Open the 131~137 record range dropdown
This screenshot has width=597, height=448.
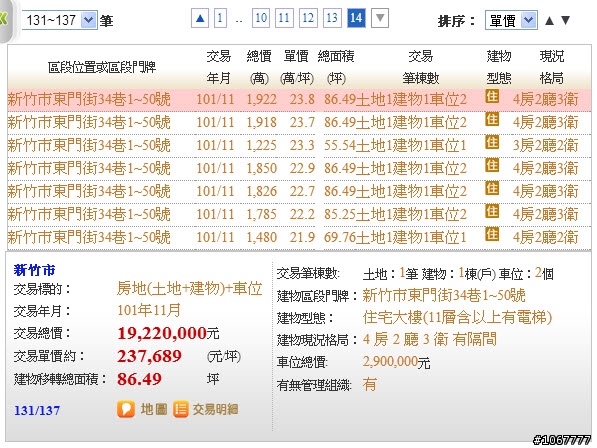(x=60, y=20)
